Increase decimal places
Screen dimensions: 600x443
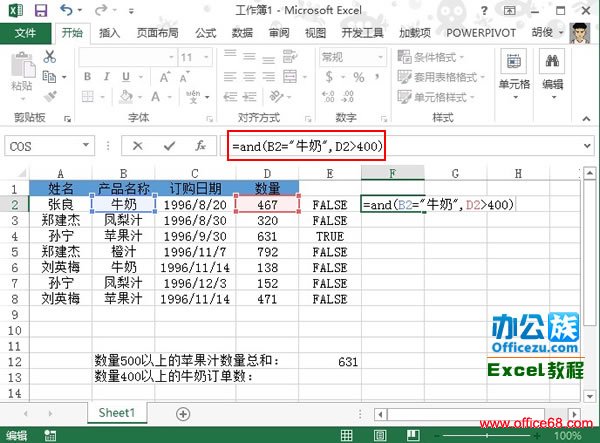[328, 96]
